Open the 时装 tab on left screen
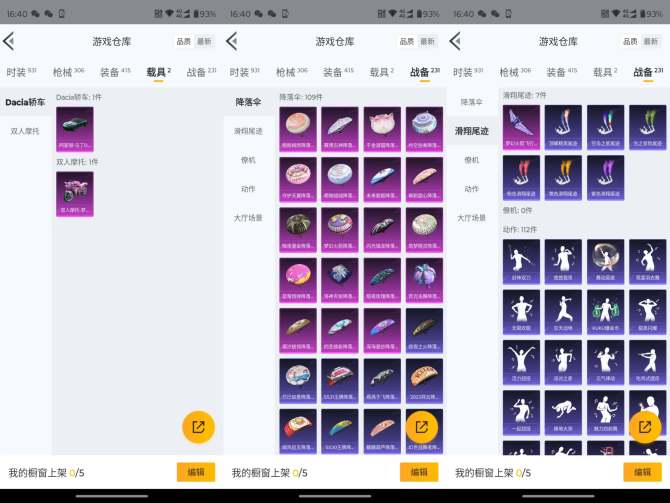 (x=21, y=72)
